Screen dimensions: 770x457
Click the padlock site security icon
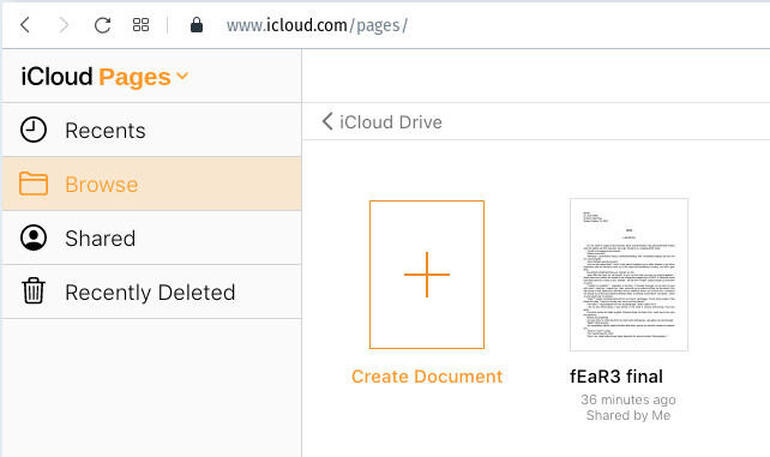pyautogui.click(x=196, y=25)
